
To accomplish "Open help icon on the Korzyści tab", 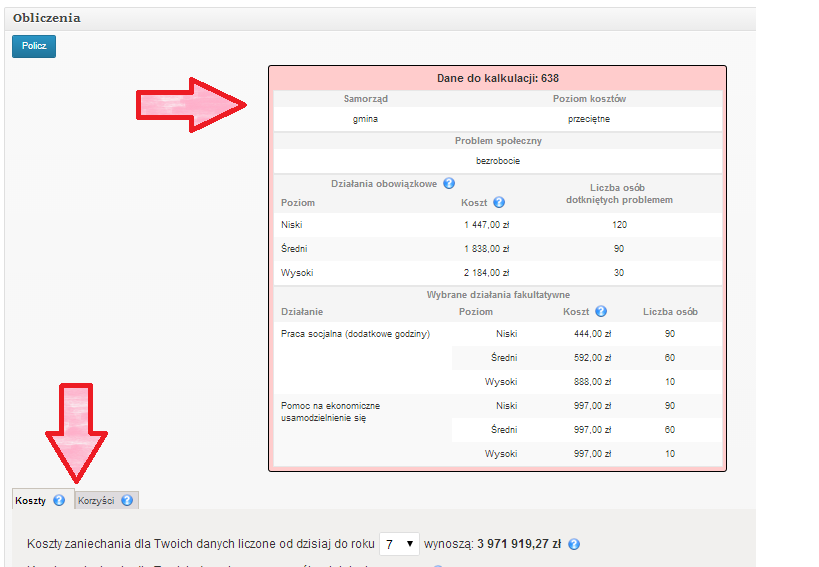I will pyautogui.click(x=127, y=500).
